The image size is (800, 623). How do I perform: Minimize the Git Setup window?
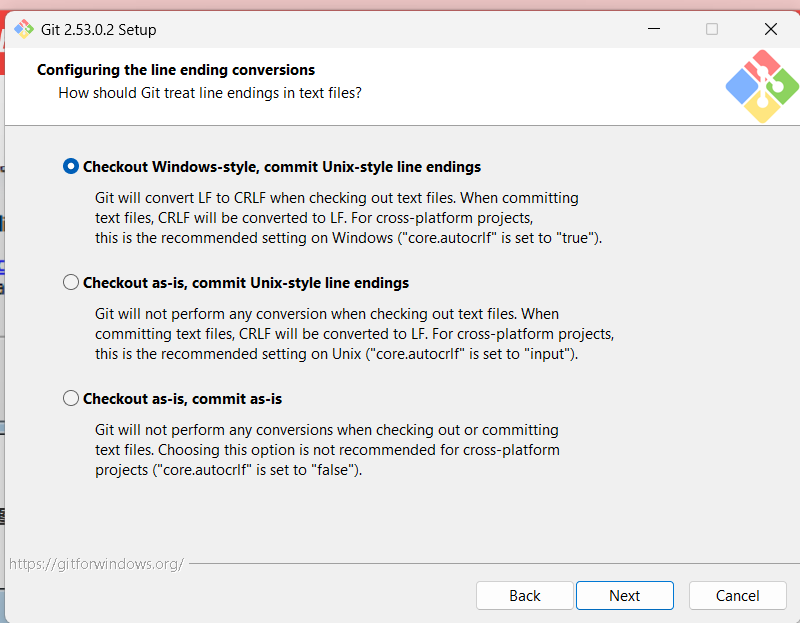[654, 29]
